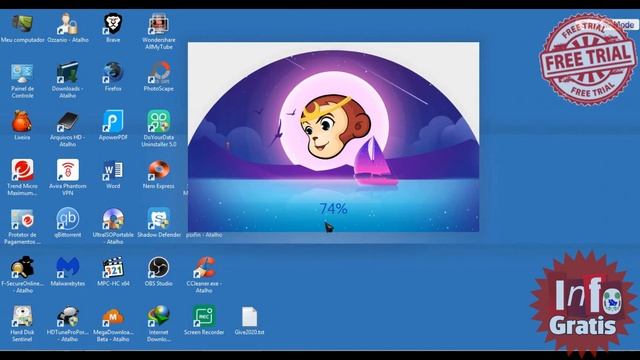Open the Lixeira recycle bin

(22, 121)
